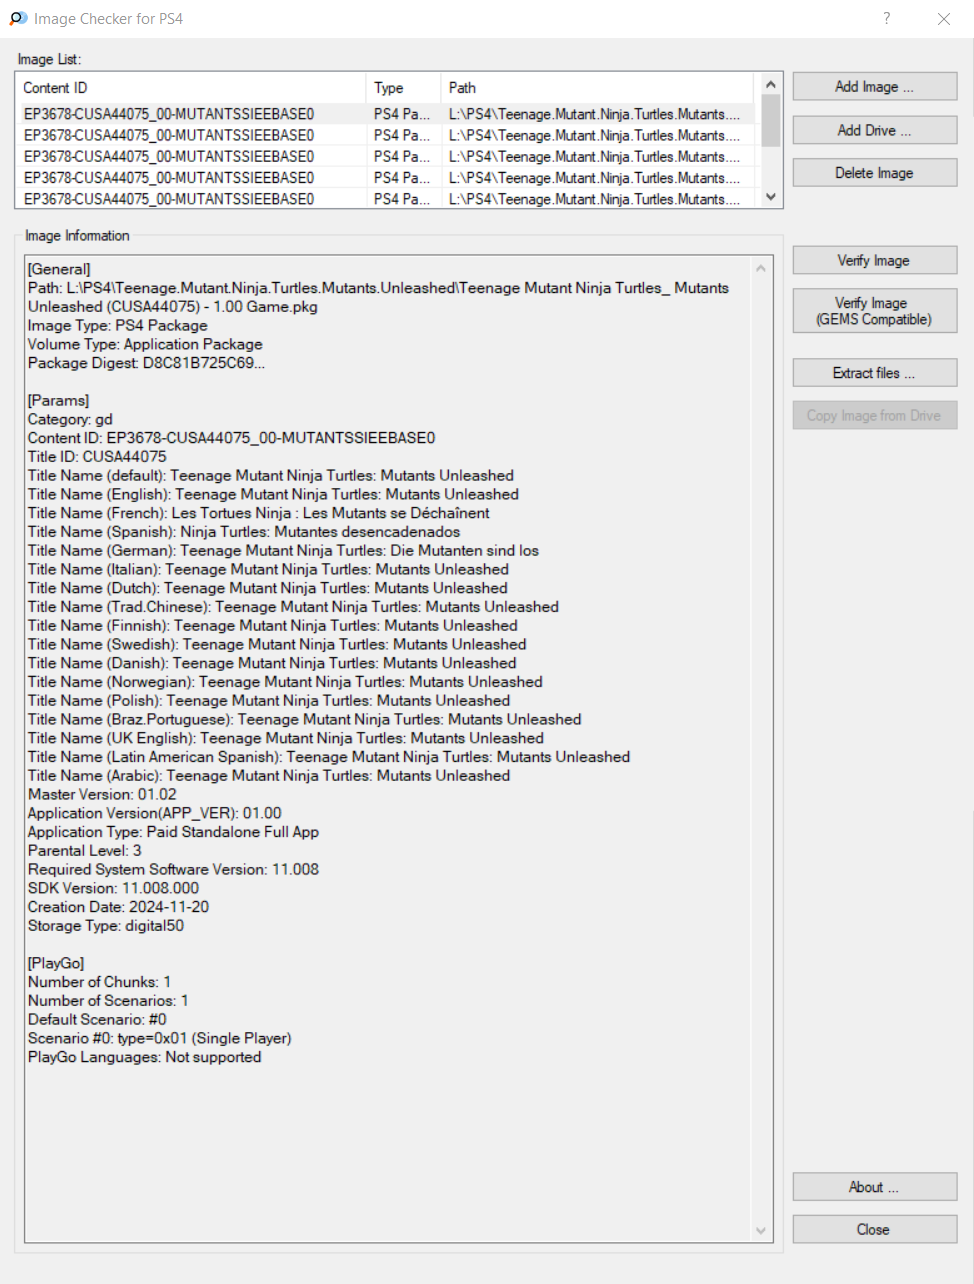Screen dimensions: 974x1284
Task: Click the 'Master Version: 01.02' line
Action: click(102, 794)
